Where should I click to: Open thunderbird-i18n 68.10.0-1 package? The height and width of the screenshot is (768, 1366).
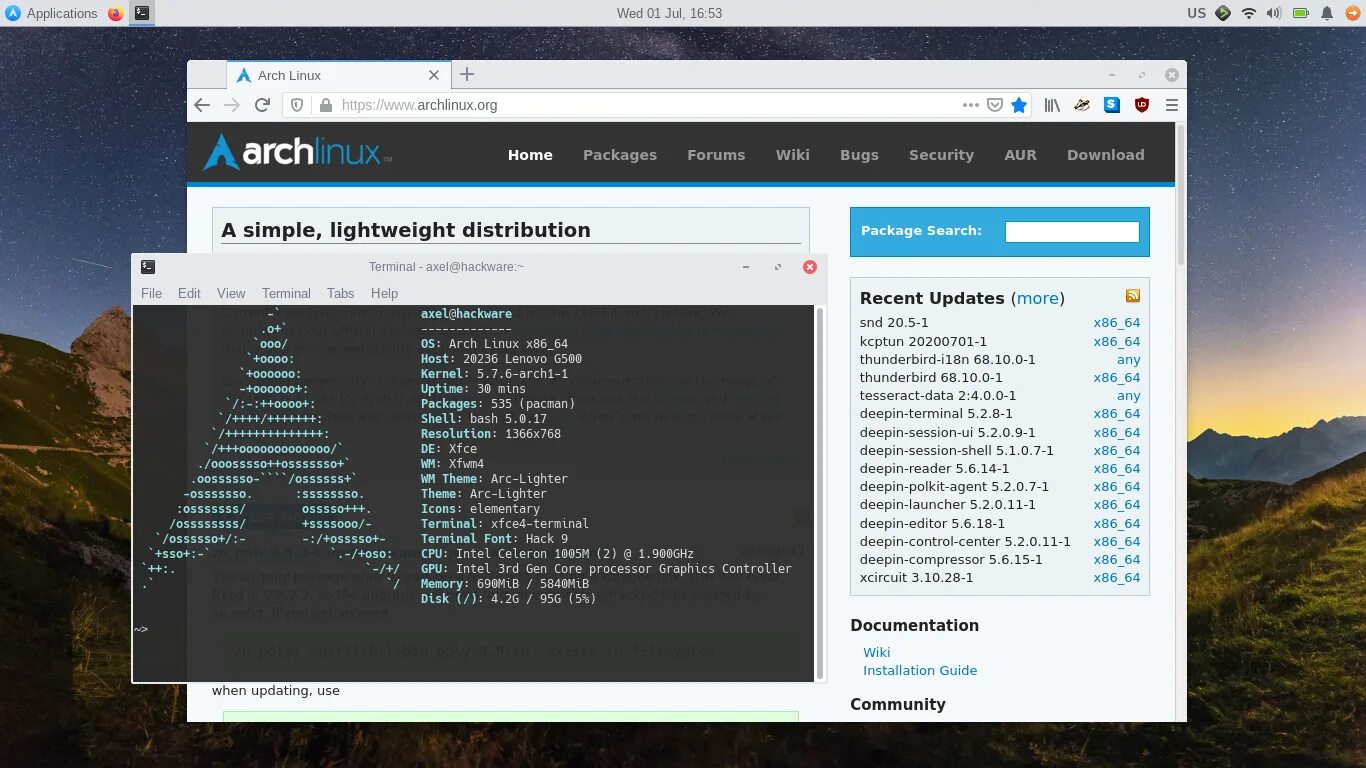pos(947,360)
